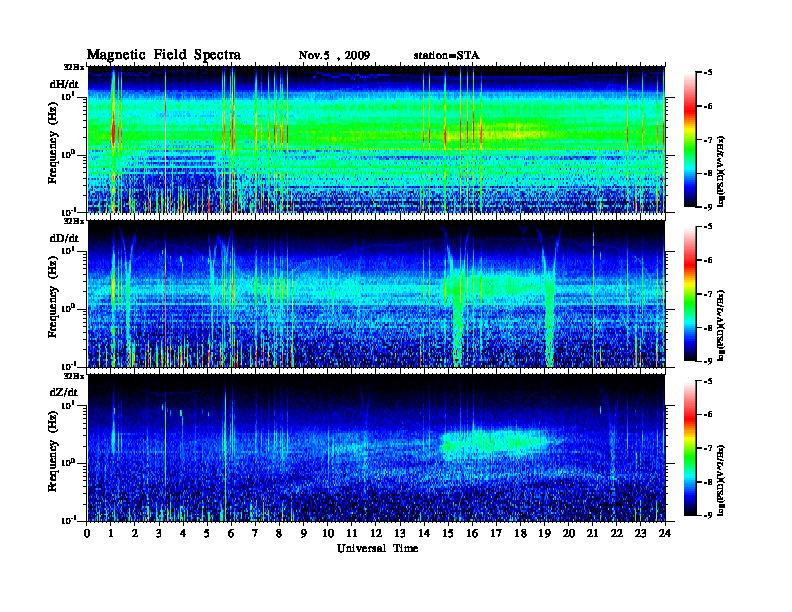Click hour tick label "13" on time axis
The image size is (792, 612).
click(400, 533)
